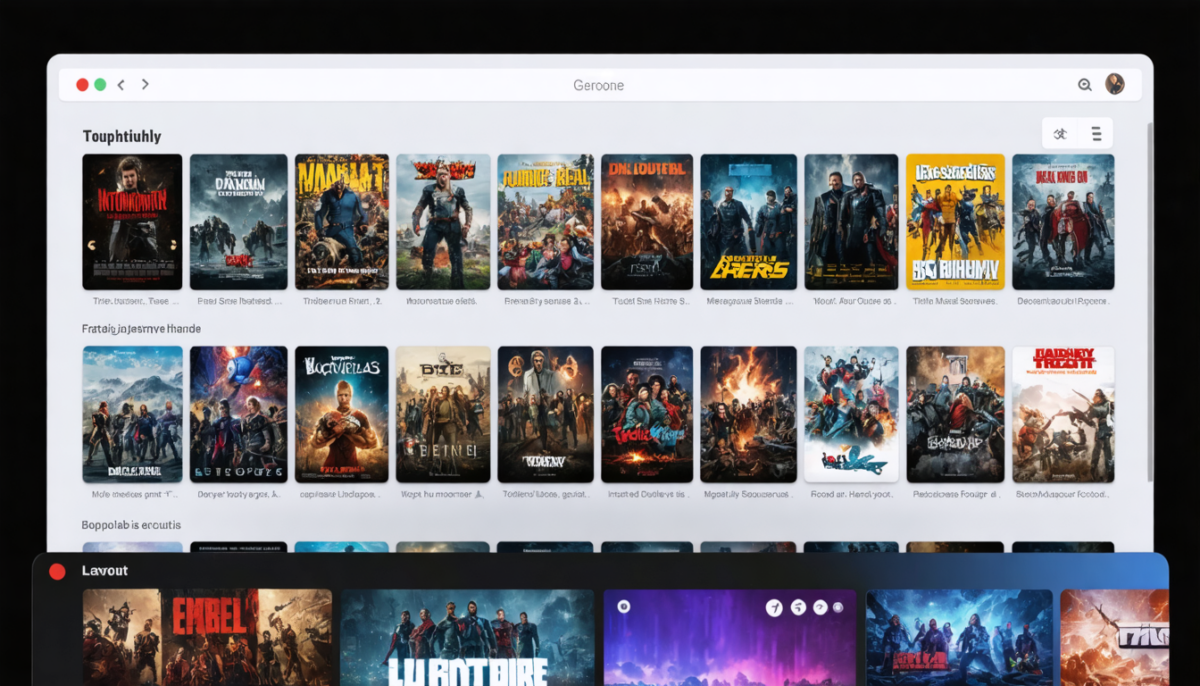1200x686 pixels.
Task: Click the "Geroone" address bar
Action: point(599,85)
